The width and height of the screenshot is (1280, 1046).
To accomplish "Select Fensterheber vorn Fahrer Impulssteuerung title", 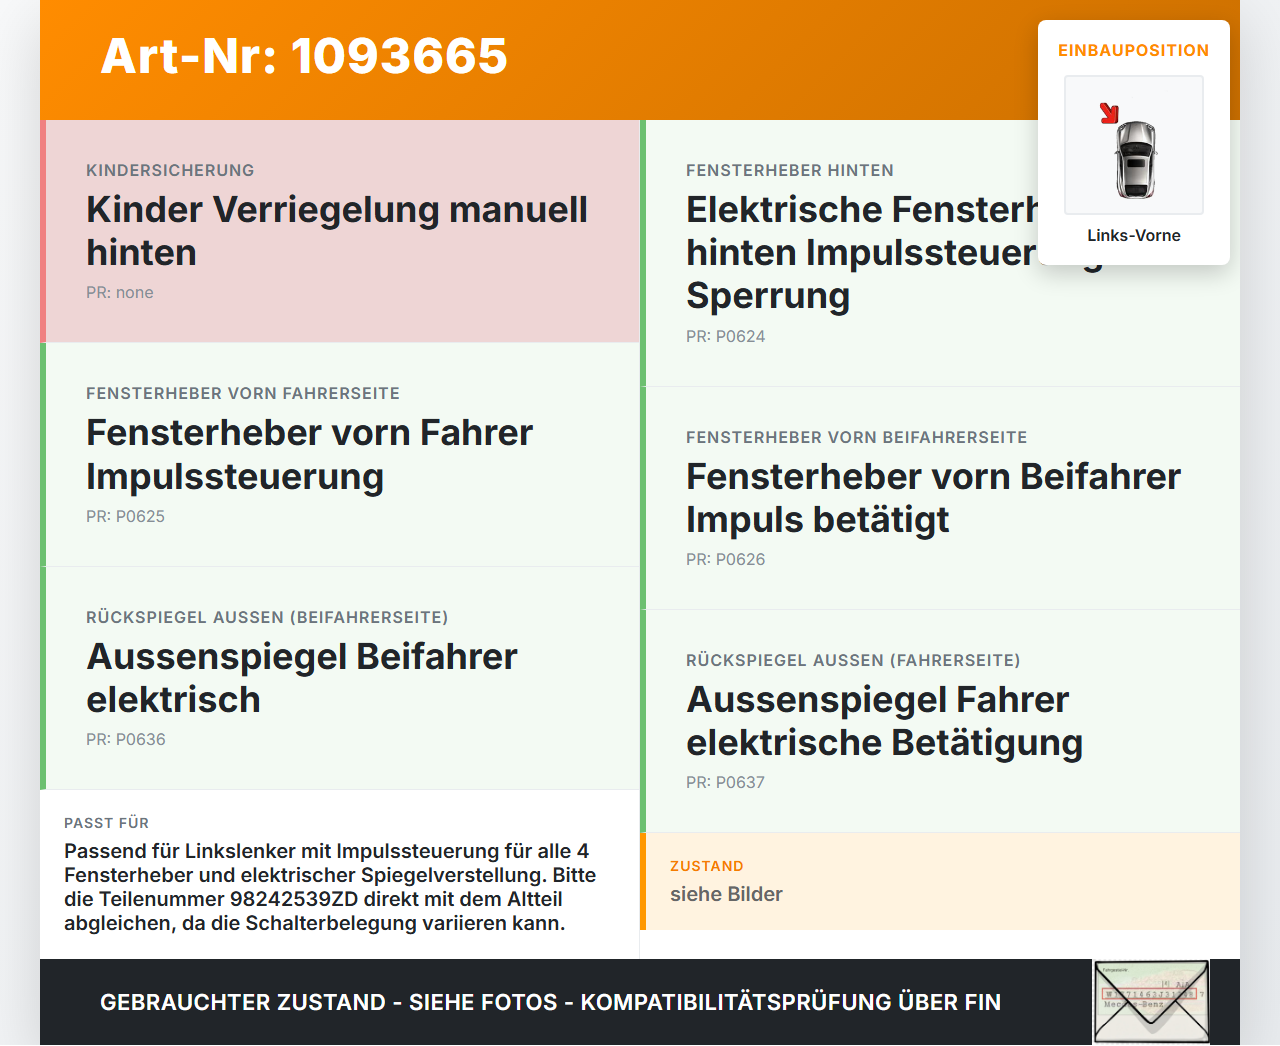I will coord(309,454).
